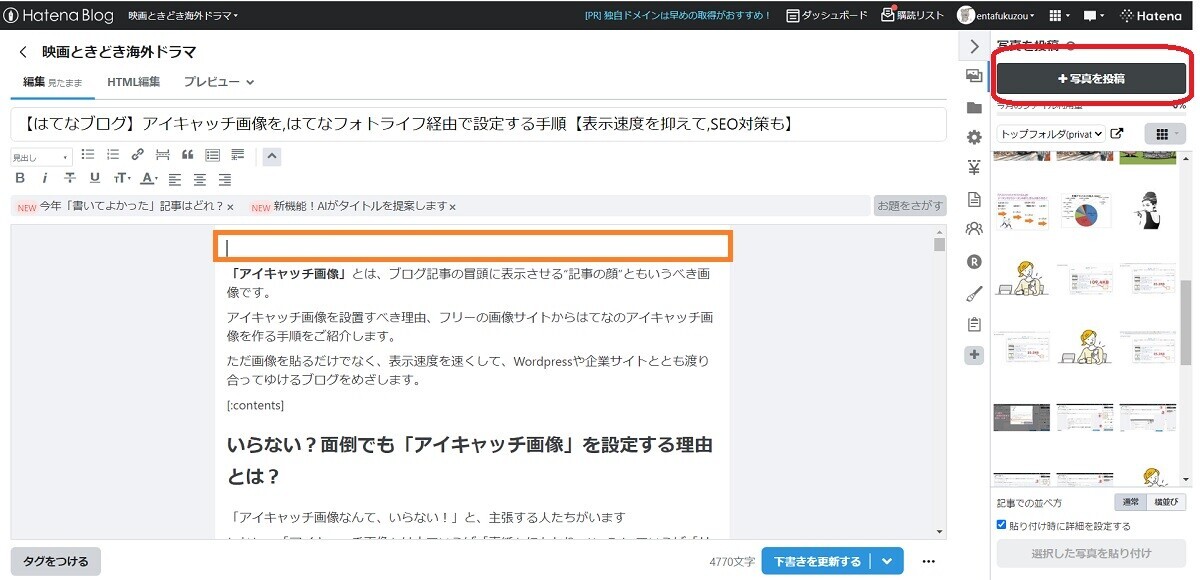Screen dimensions: 1200x580
Task: Toggle underline formatting in the editor
Action: (x=95, y=178)
